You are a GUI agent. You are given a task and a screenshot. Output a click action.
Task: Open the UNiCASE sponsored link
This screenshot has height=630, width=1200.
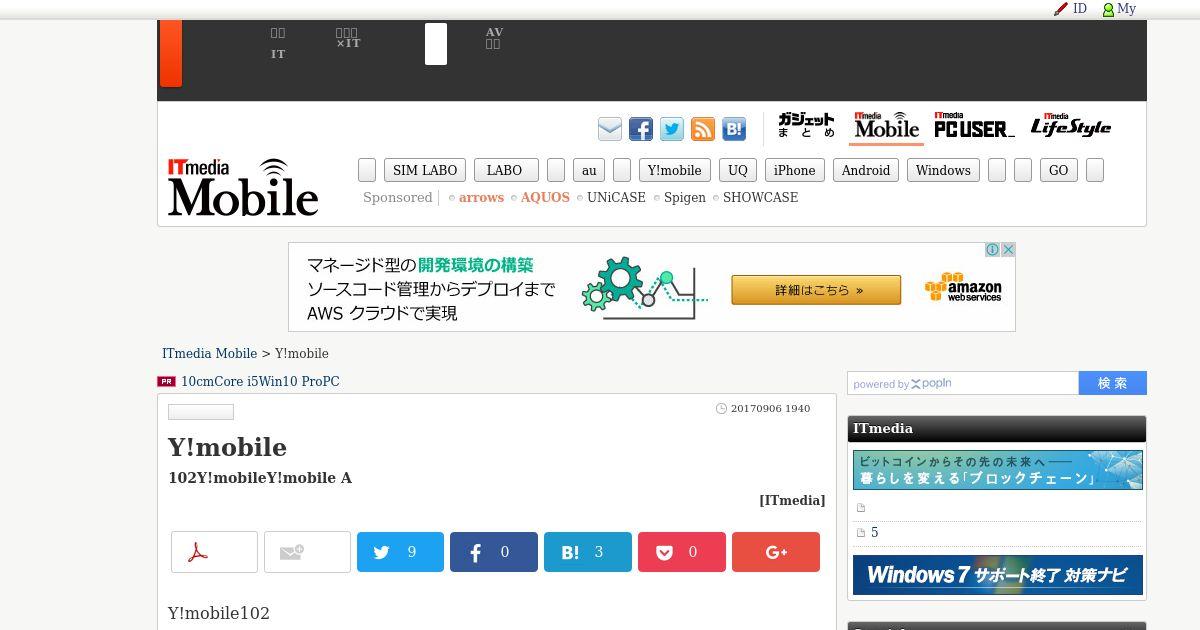point(616,198)
